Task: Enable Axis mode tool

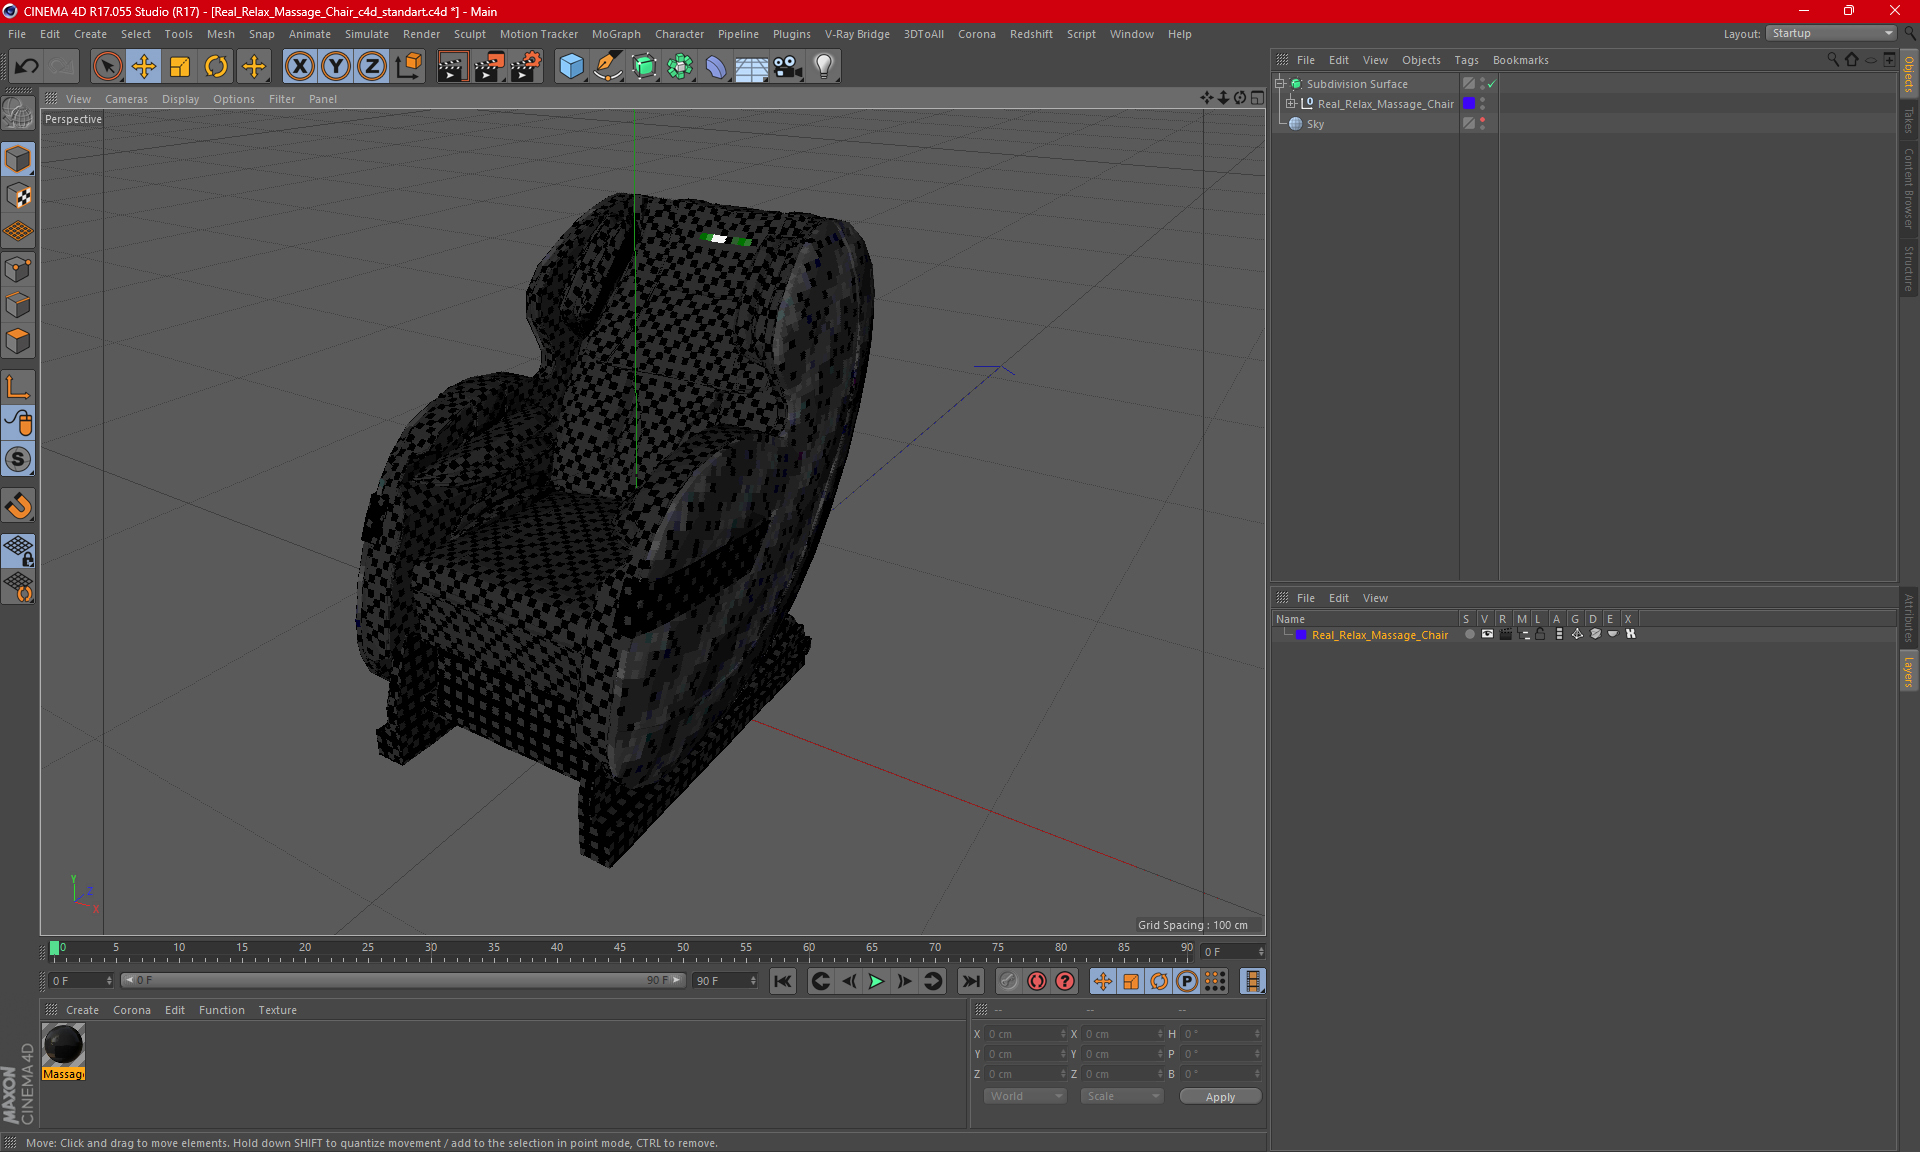Action: click(x=18, y=388)
